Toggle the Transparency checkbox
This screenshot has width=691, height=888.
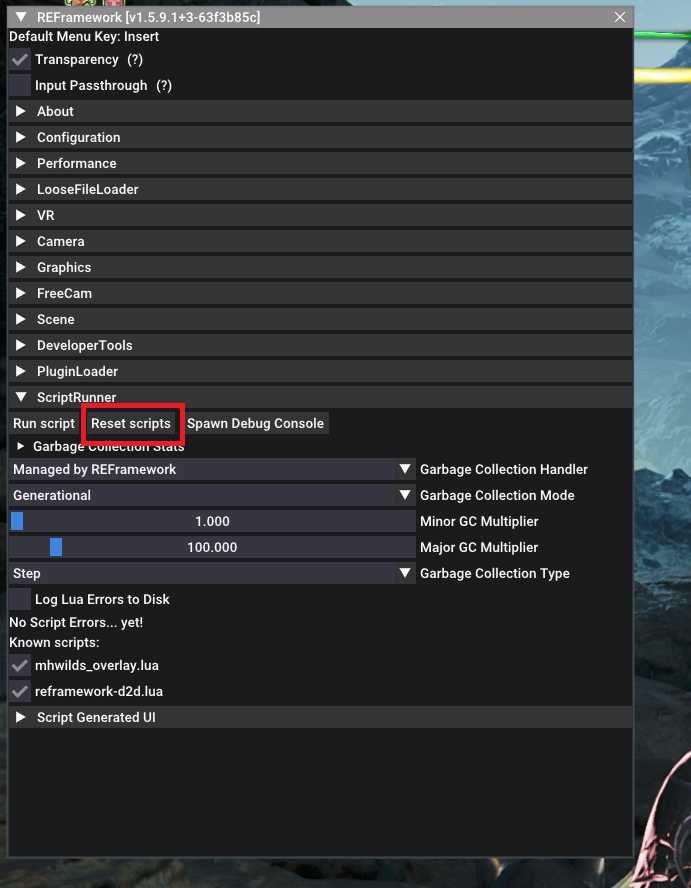tap(20, 59)
